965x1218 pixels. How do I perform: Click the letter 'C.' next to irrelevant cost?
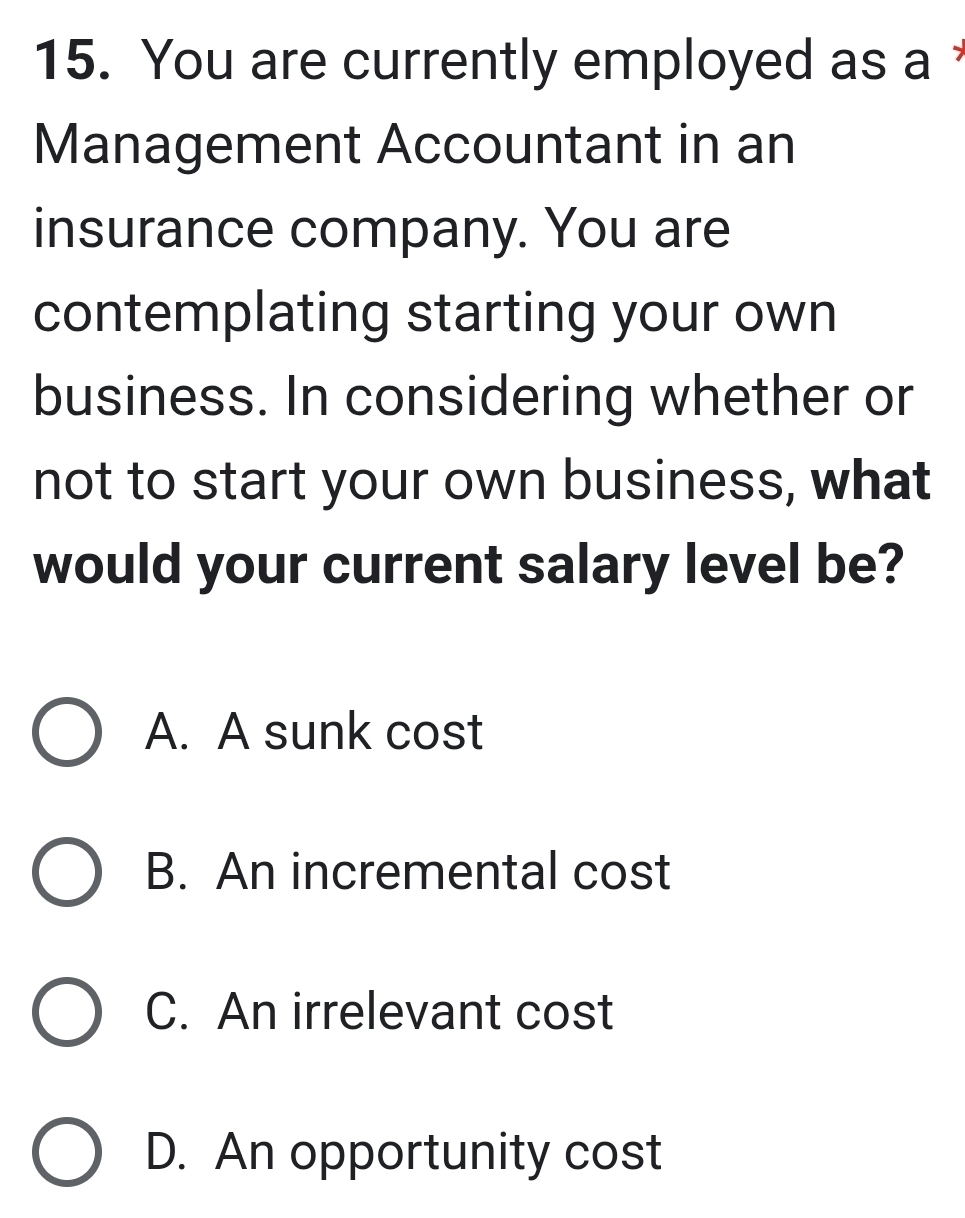[x=172, y=1013]
